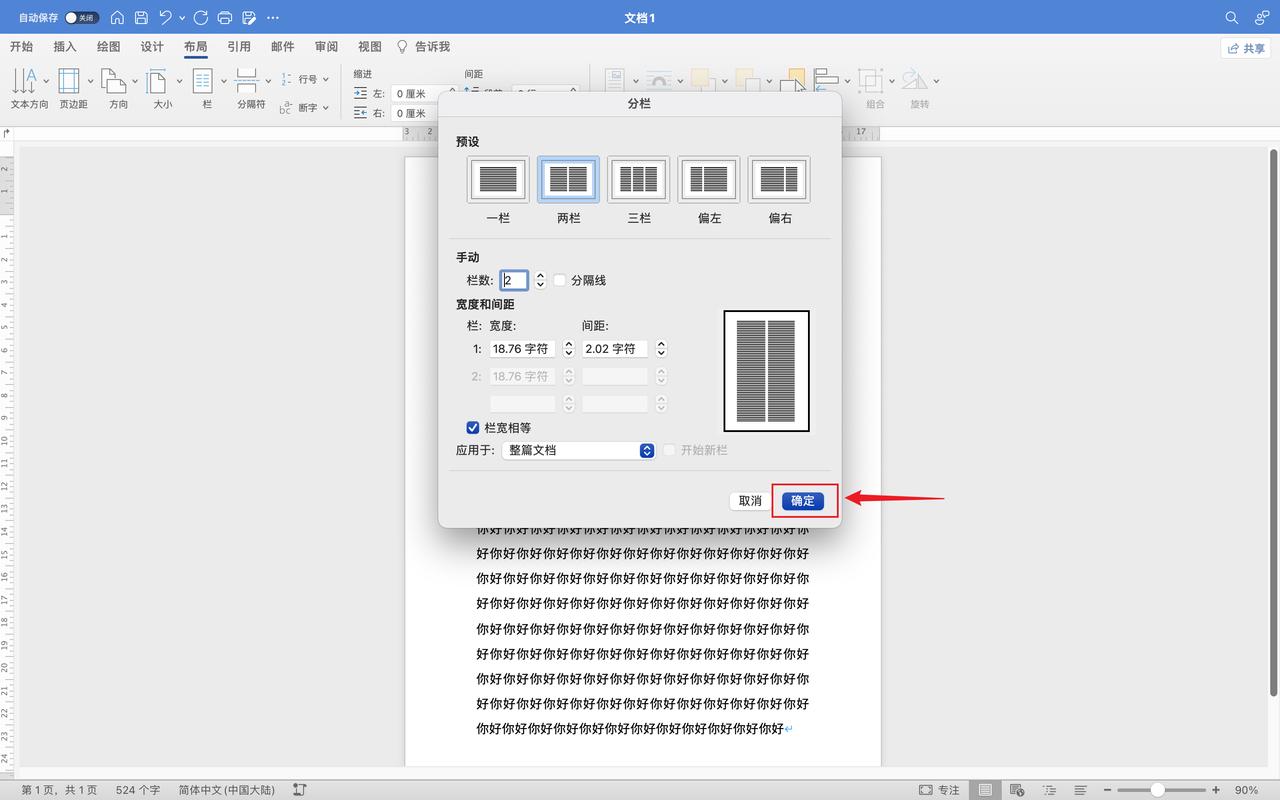Open the Insert (插入) tab

tap(65, 47)
